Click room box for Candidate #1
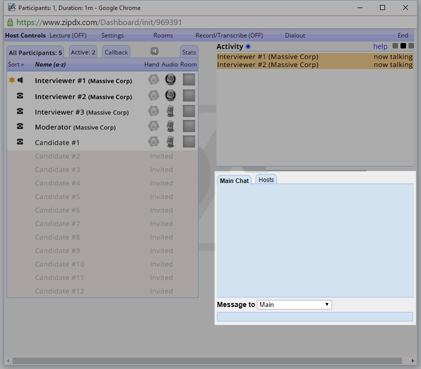 coord(189,141)
